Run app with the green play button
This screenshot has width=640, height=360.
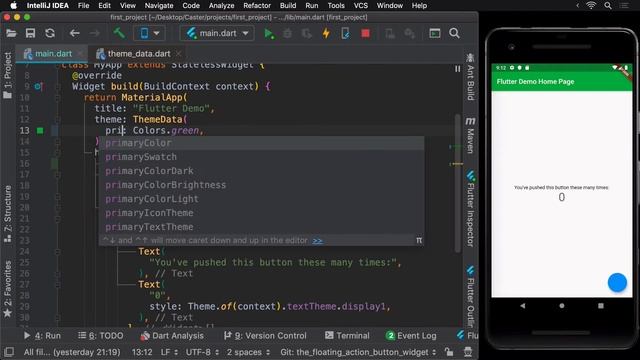click(x=269, y=33)
